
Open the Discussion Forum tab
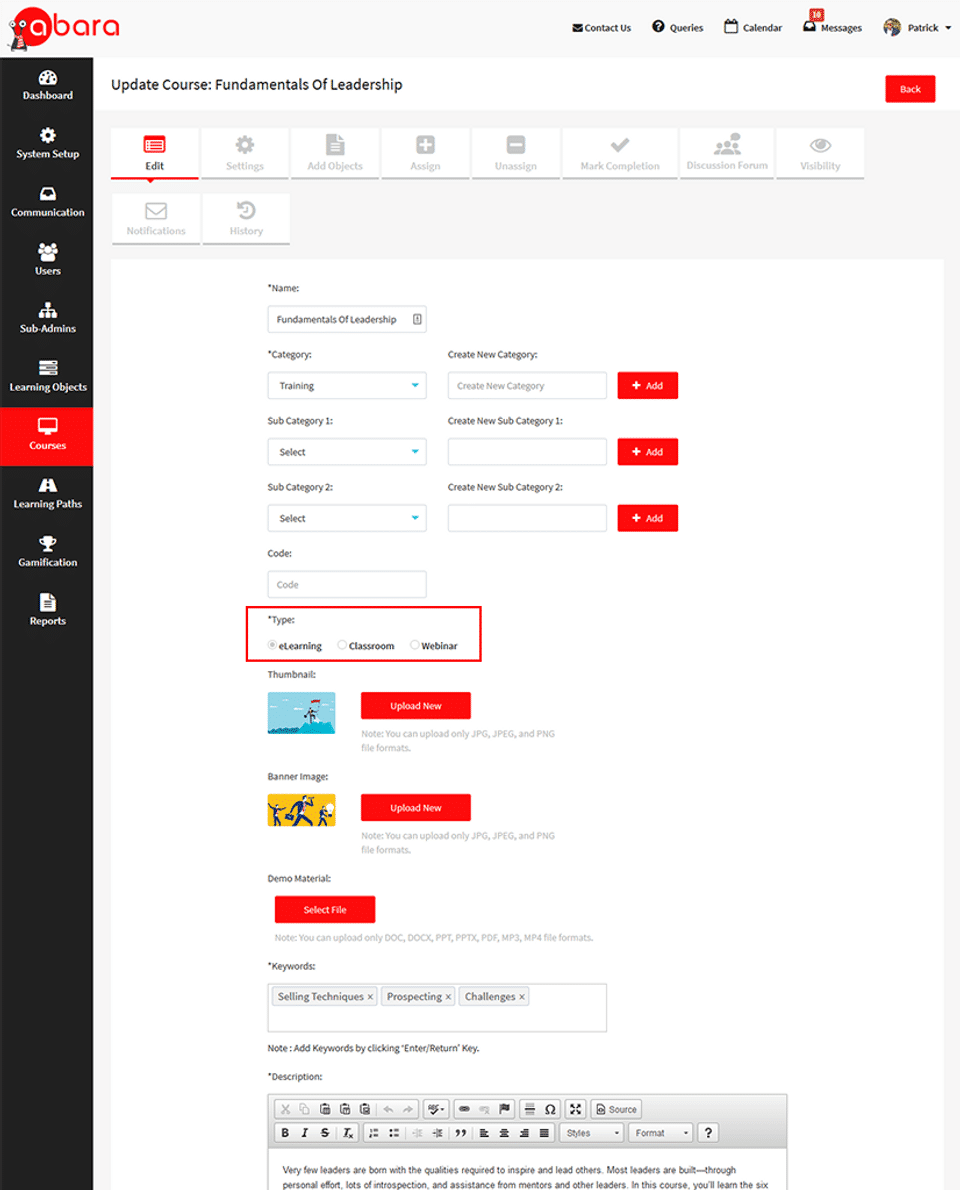tap(727, 153)
